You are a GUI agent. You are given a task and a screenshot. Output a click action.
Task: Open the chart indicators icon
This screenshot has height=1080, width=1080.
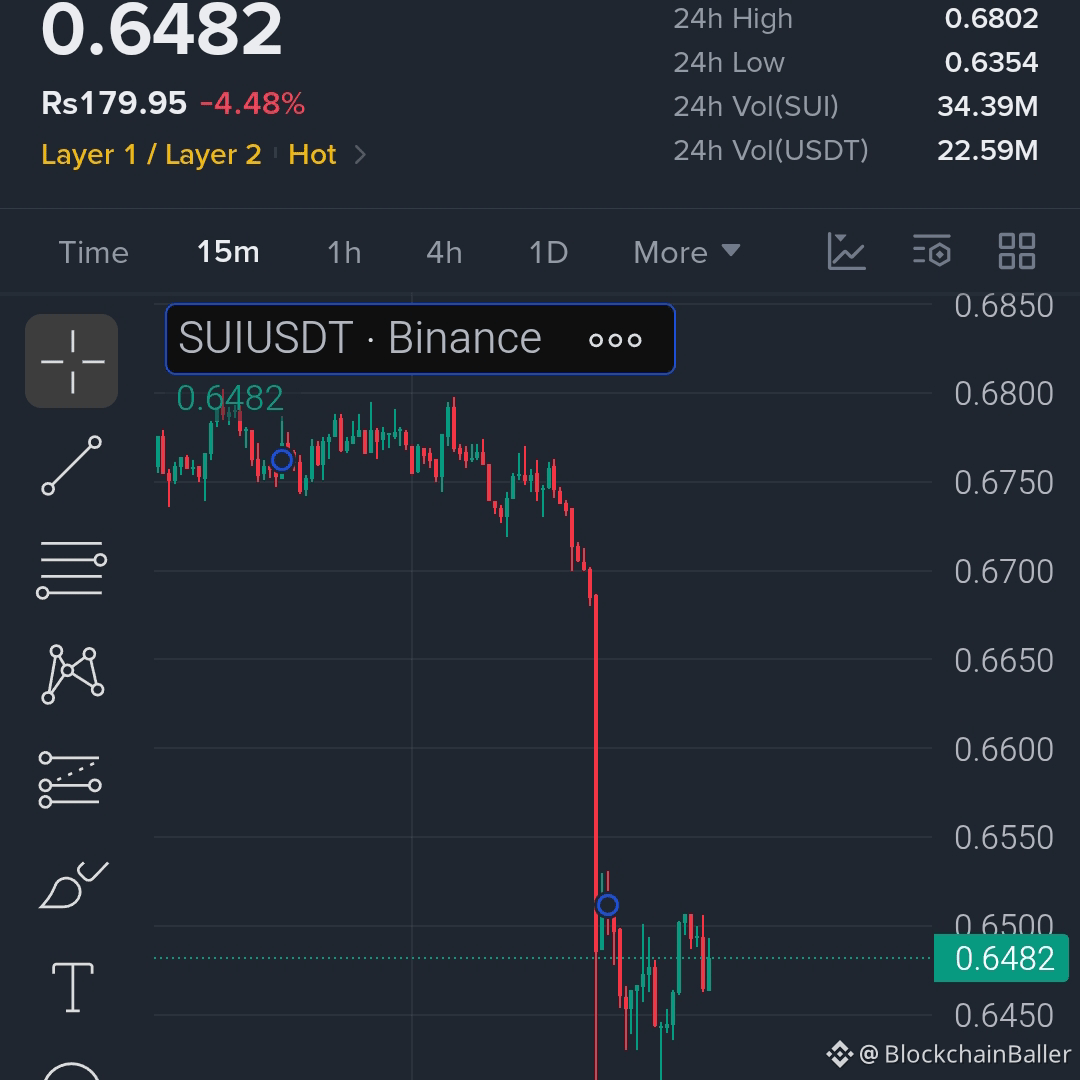tap(846, 251)
